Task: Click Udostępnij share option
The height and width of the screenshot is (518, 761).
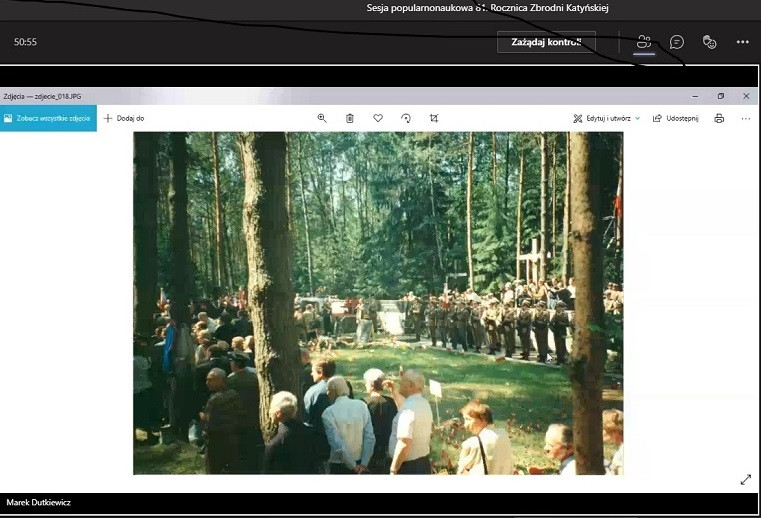Action: [675, 118]
